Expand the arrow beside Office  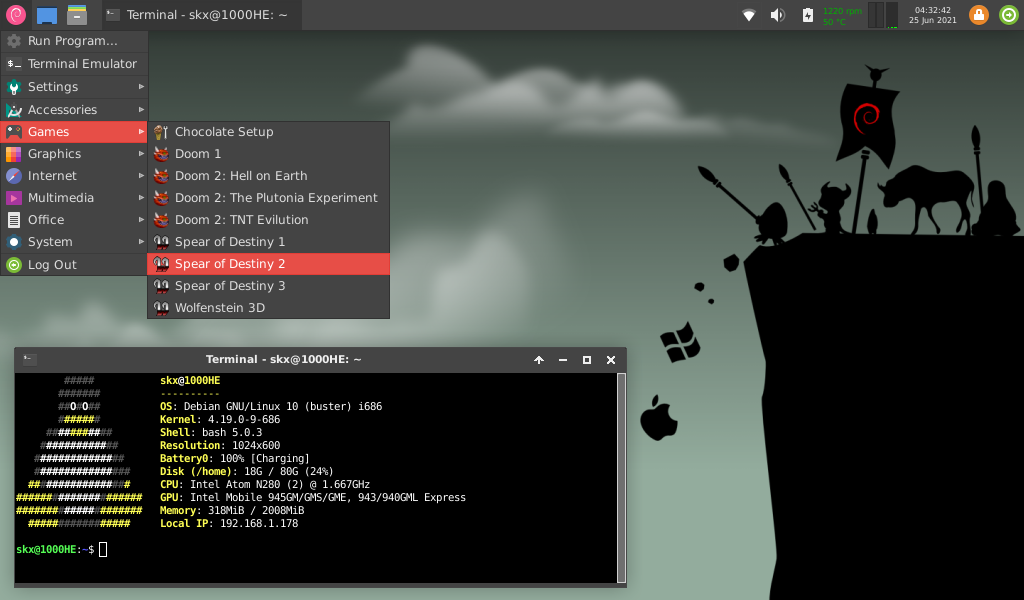[141, 219]
